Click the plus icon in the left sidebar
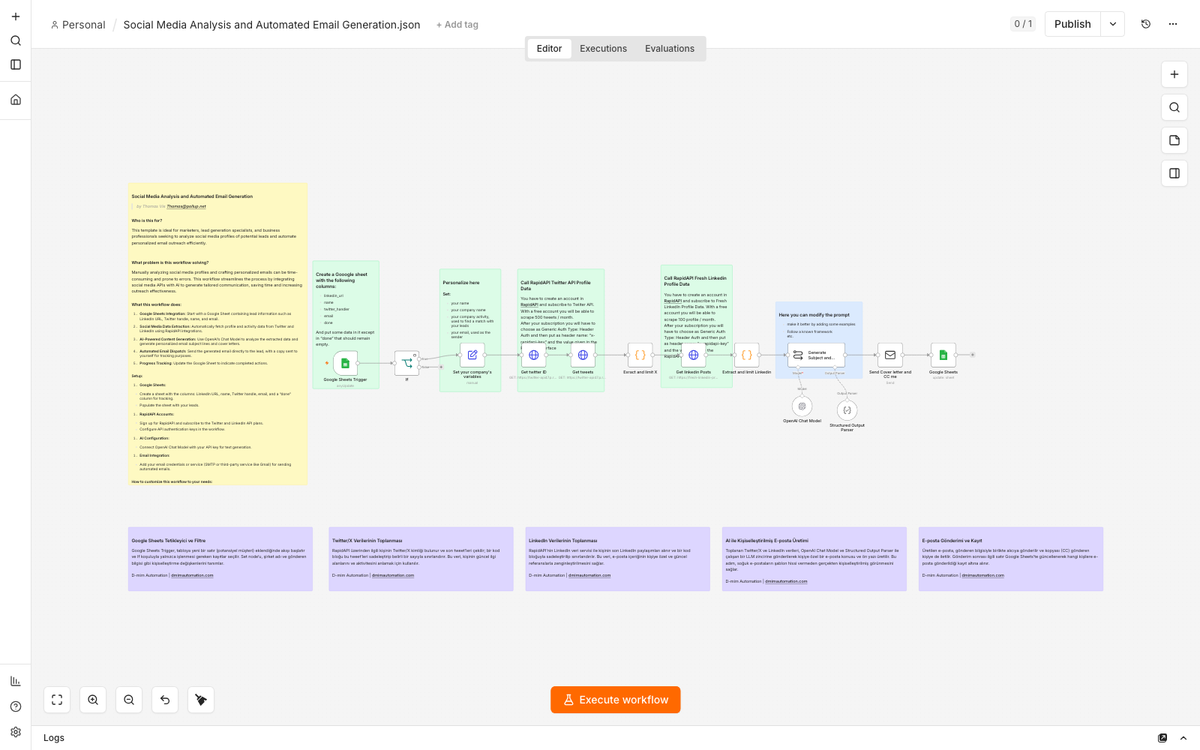The width and height of the screenshot is (1200, 750). pos(15,16)
